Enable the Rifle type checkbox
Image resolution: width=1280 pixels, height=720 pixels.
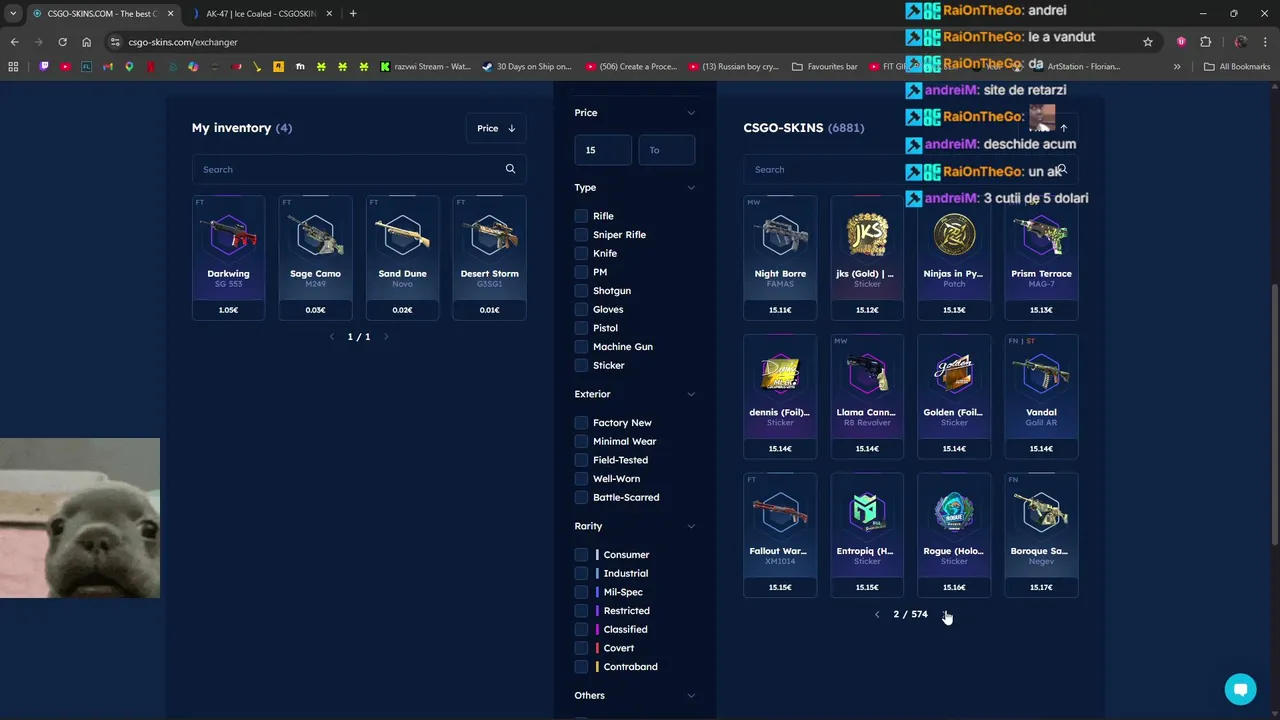581,216
